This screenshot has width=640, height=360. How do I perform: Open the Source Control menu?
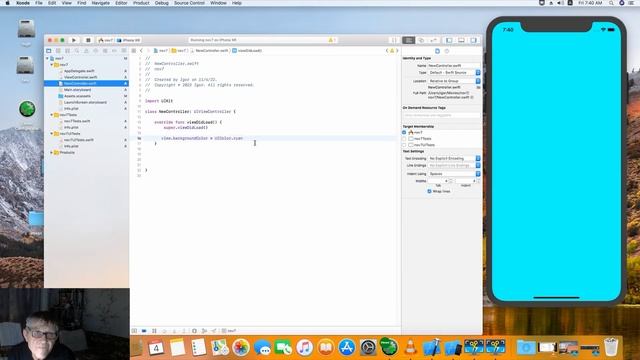click(x=189, y=3)
